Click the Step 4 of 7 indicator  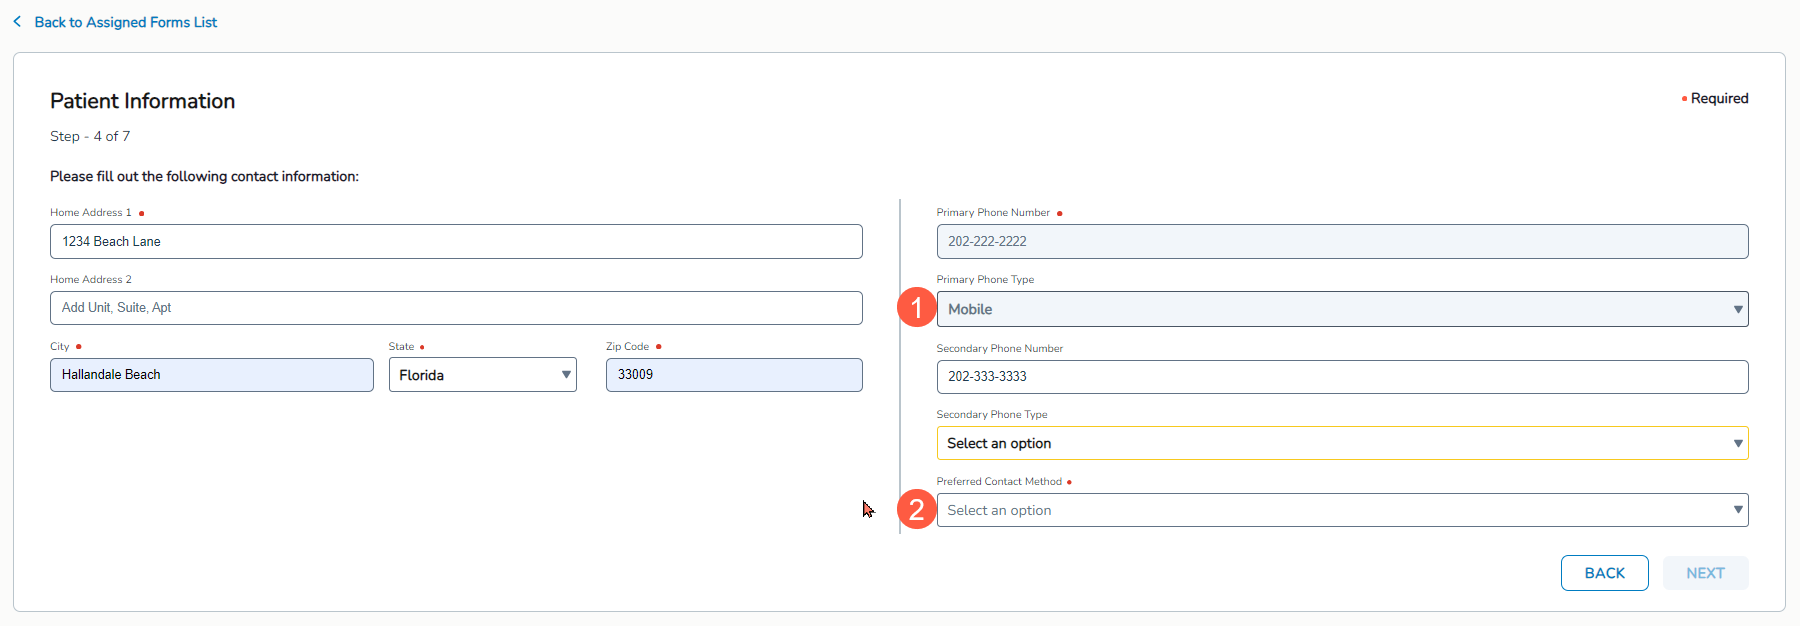pyautogui.click(x=90, y=136)
